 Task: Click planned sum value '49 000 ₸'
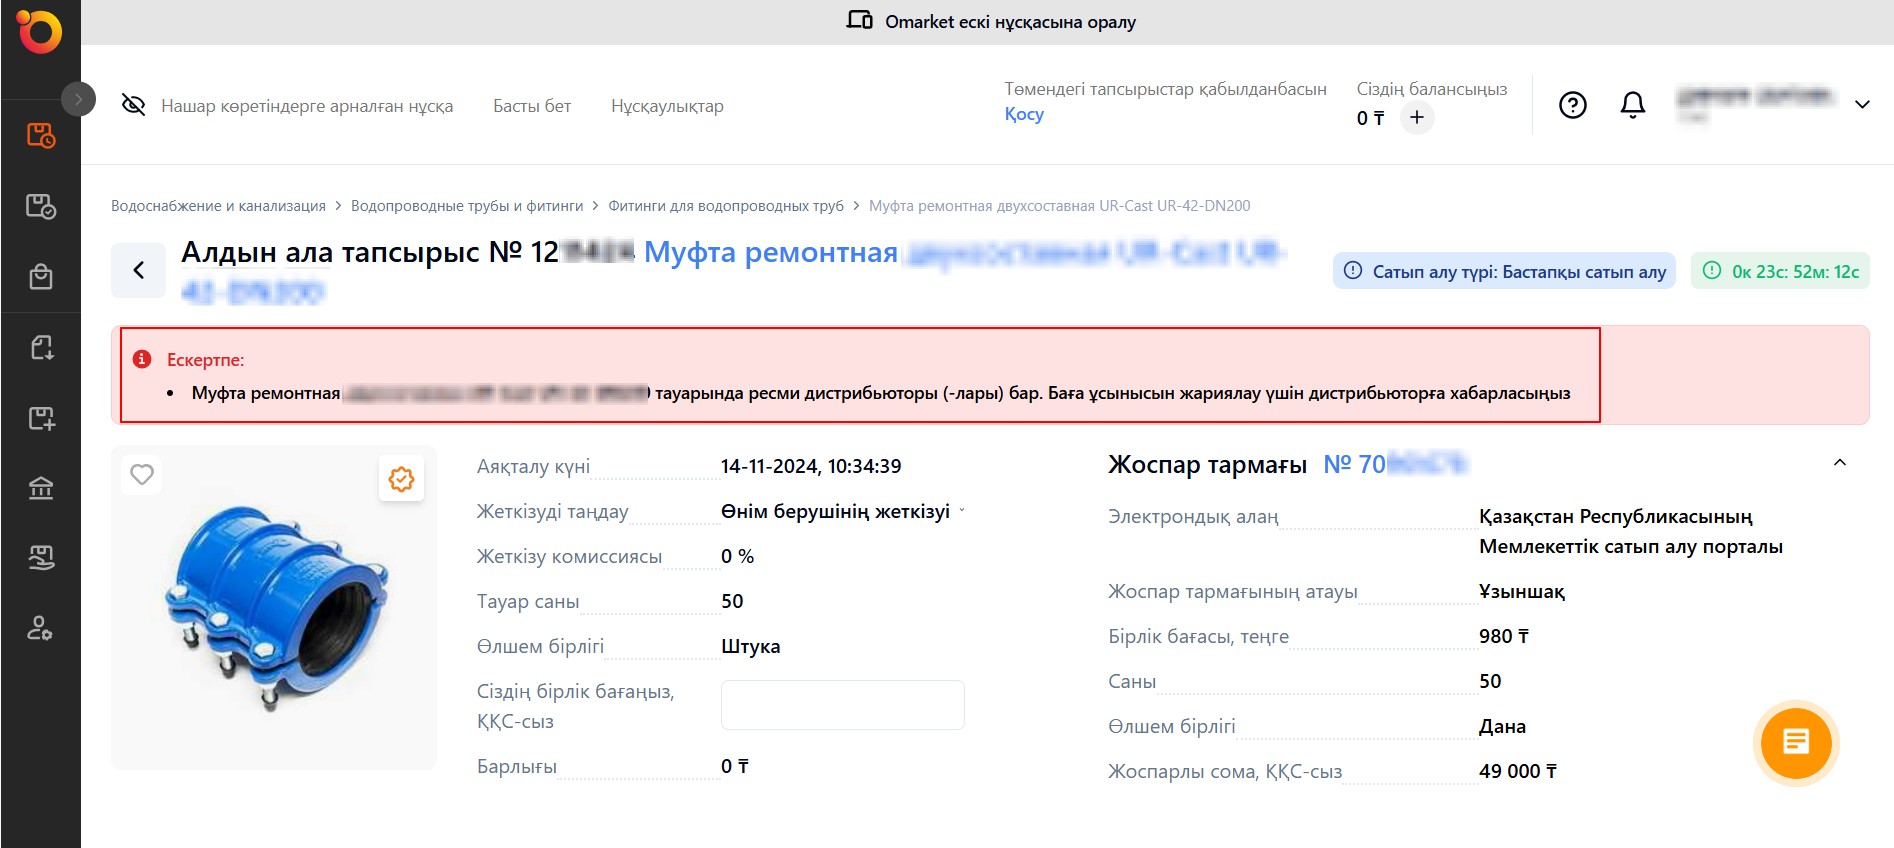(1518, 771)
